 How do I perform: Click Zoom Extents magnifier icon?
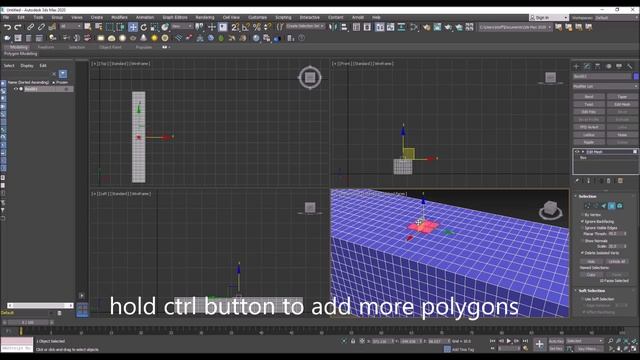point(626,340)
